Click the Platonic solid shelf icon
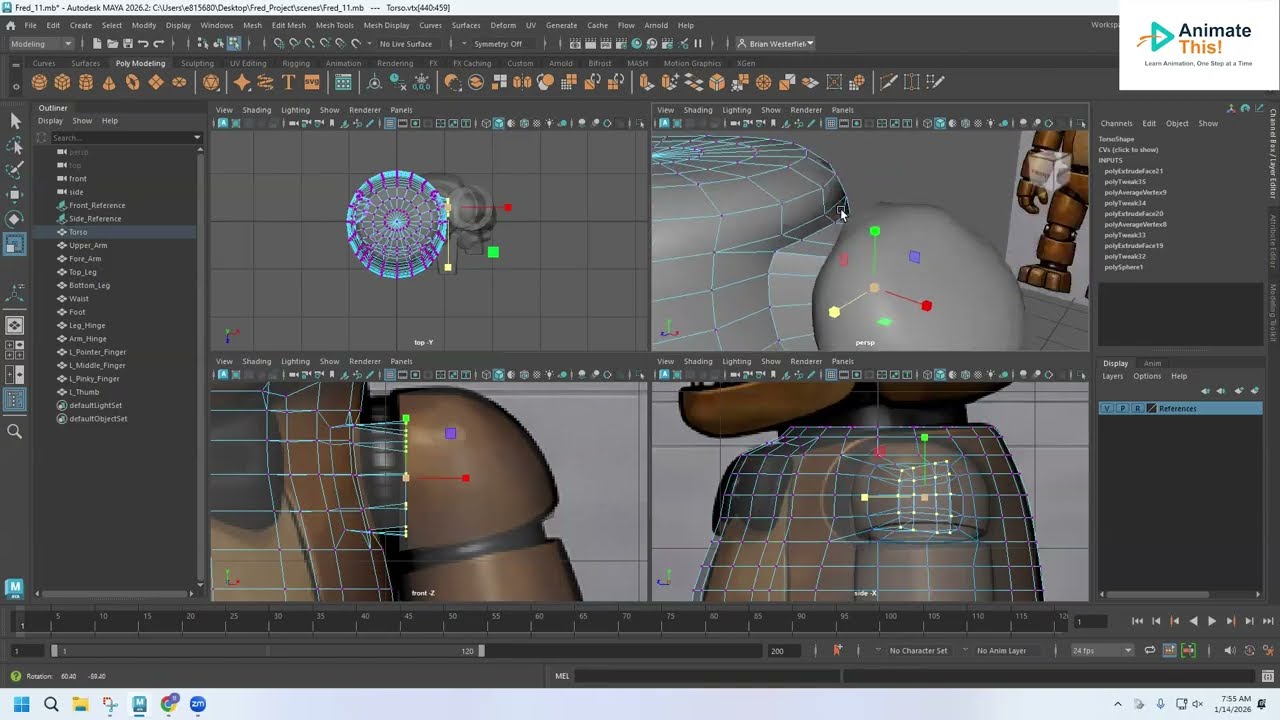Image resolution: width=1280 pixels, height=720 pixels. pyautogui.click(x=211, y=82)
